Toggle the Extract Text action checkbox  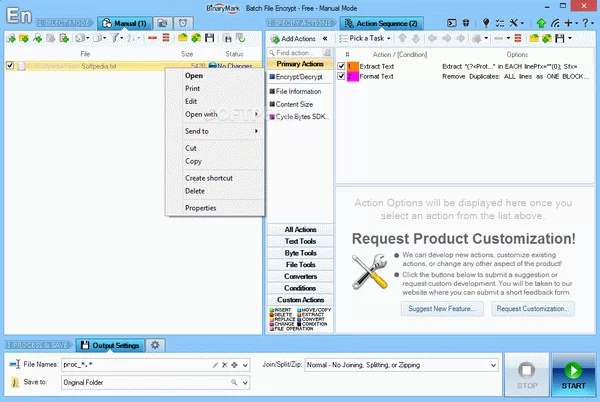click(x=341, y=66)
